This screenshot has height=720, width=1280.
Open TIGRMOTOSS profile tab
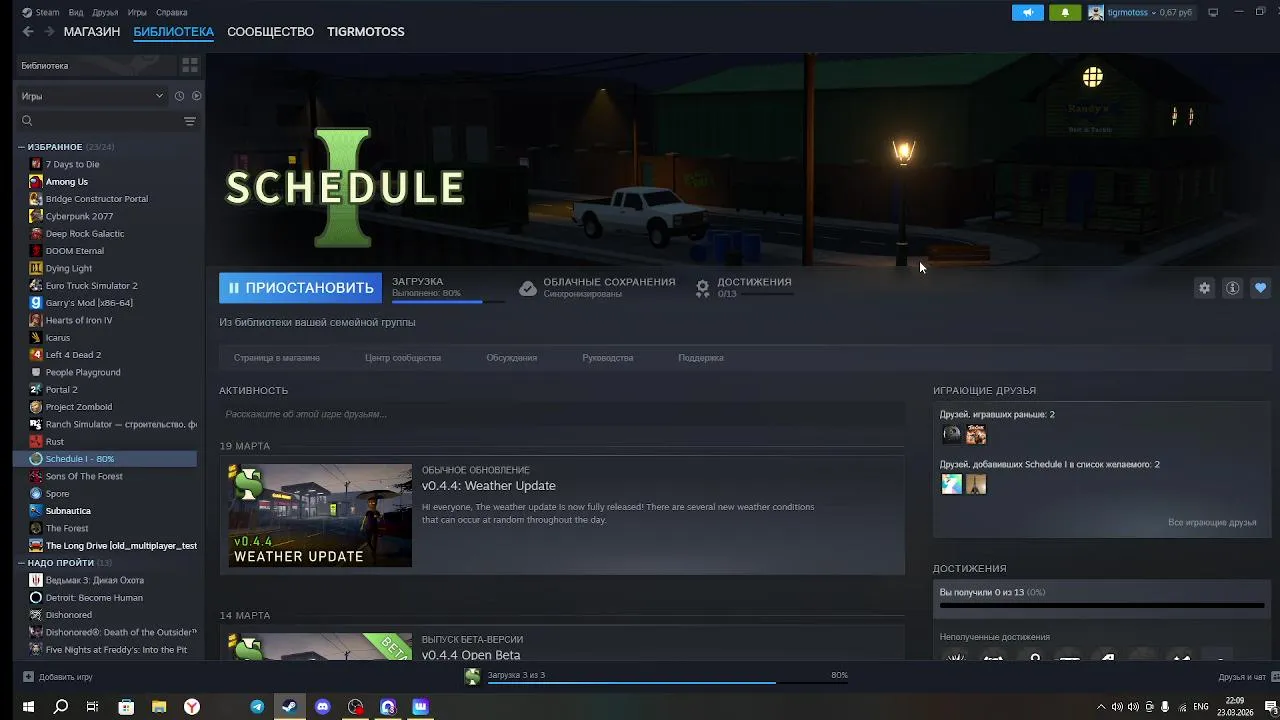[x=366, y=32]
